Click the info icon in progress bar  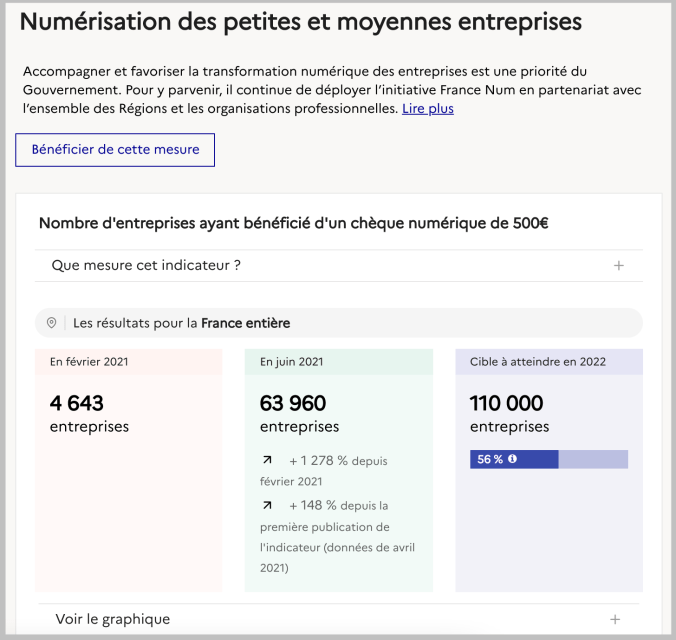tap(513, 459)
